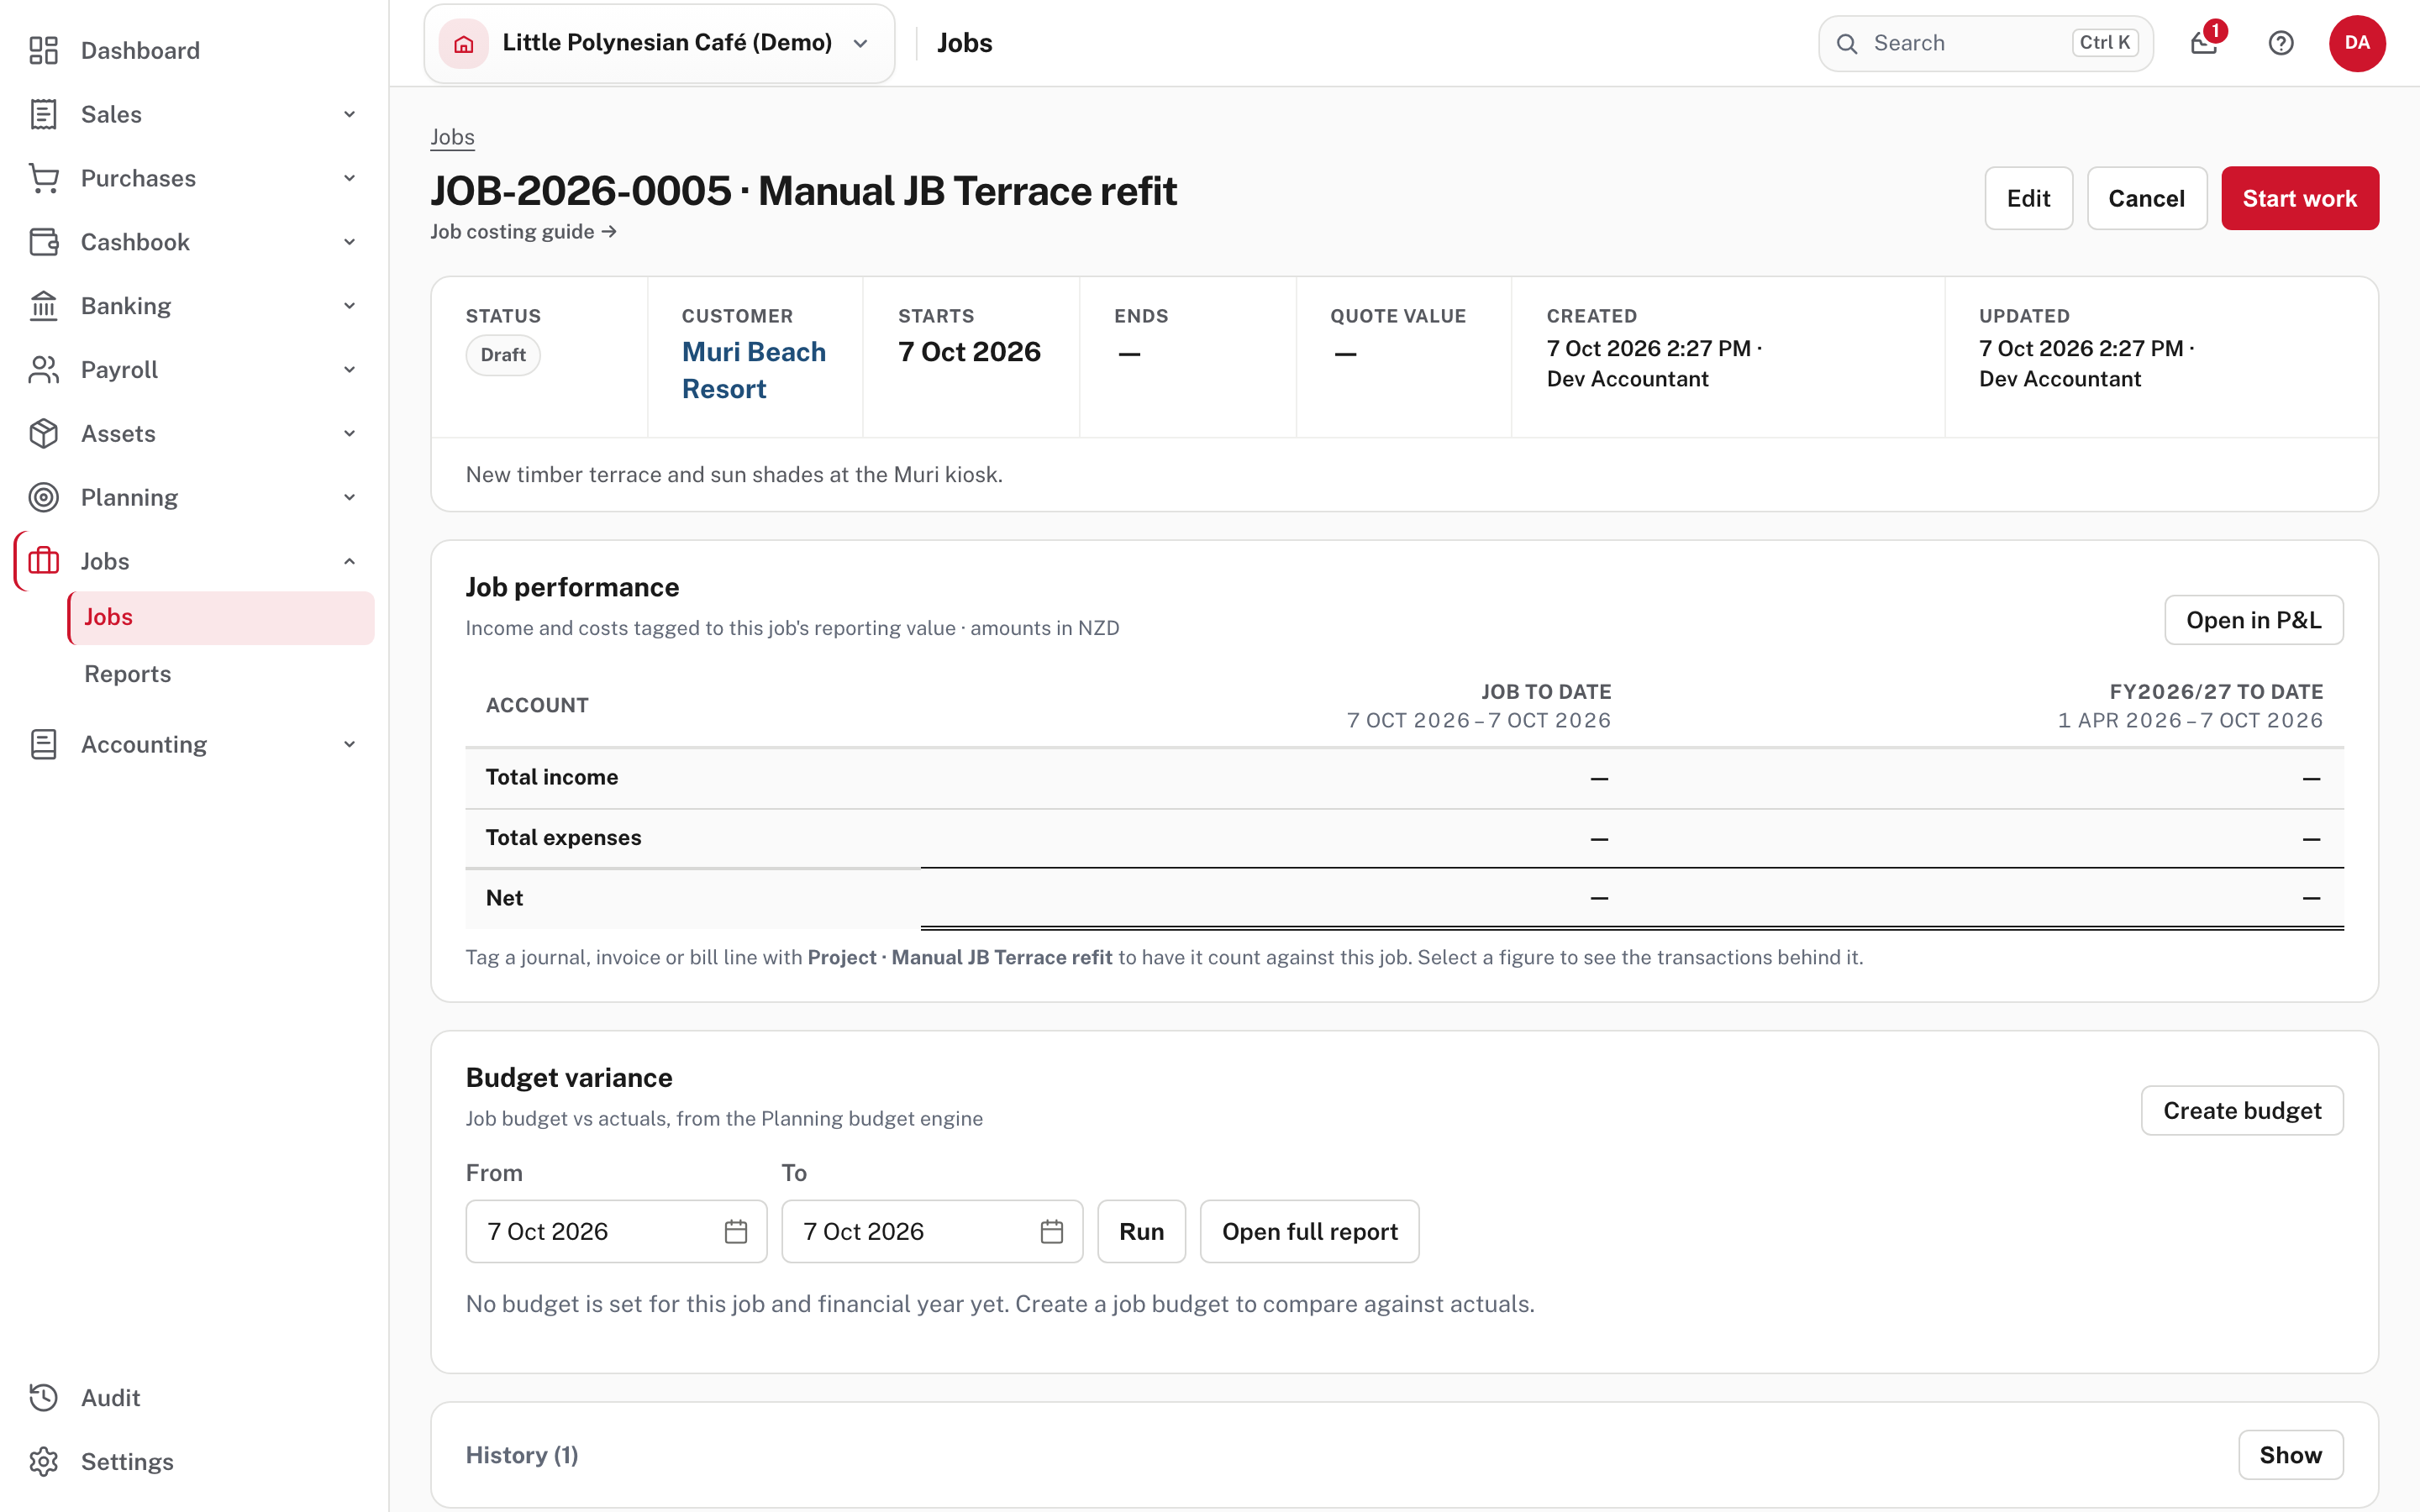
Task: Open the notifications inbox icon
Action: 2204,43
